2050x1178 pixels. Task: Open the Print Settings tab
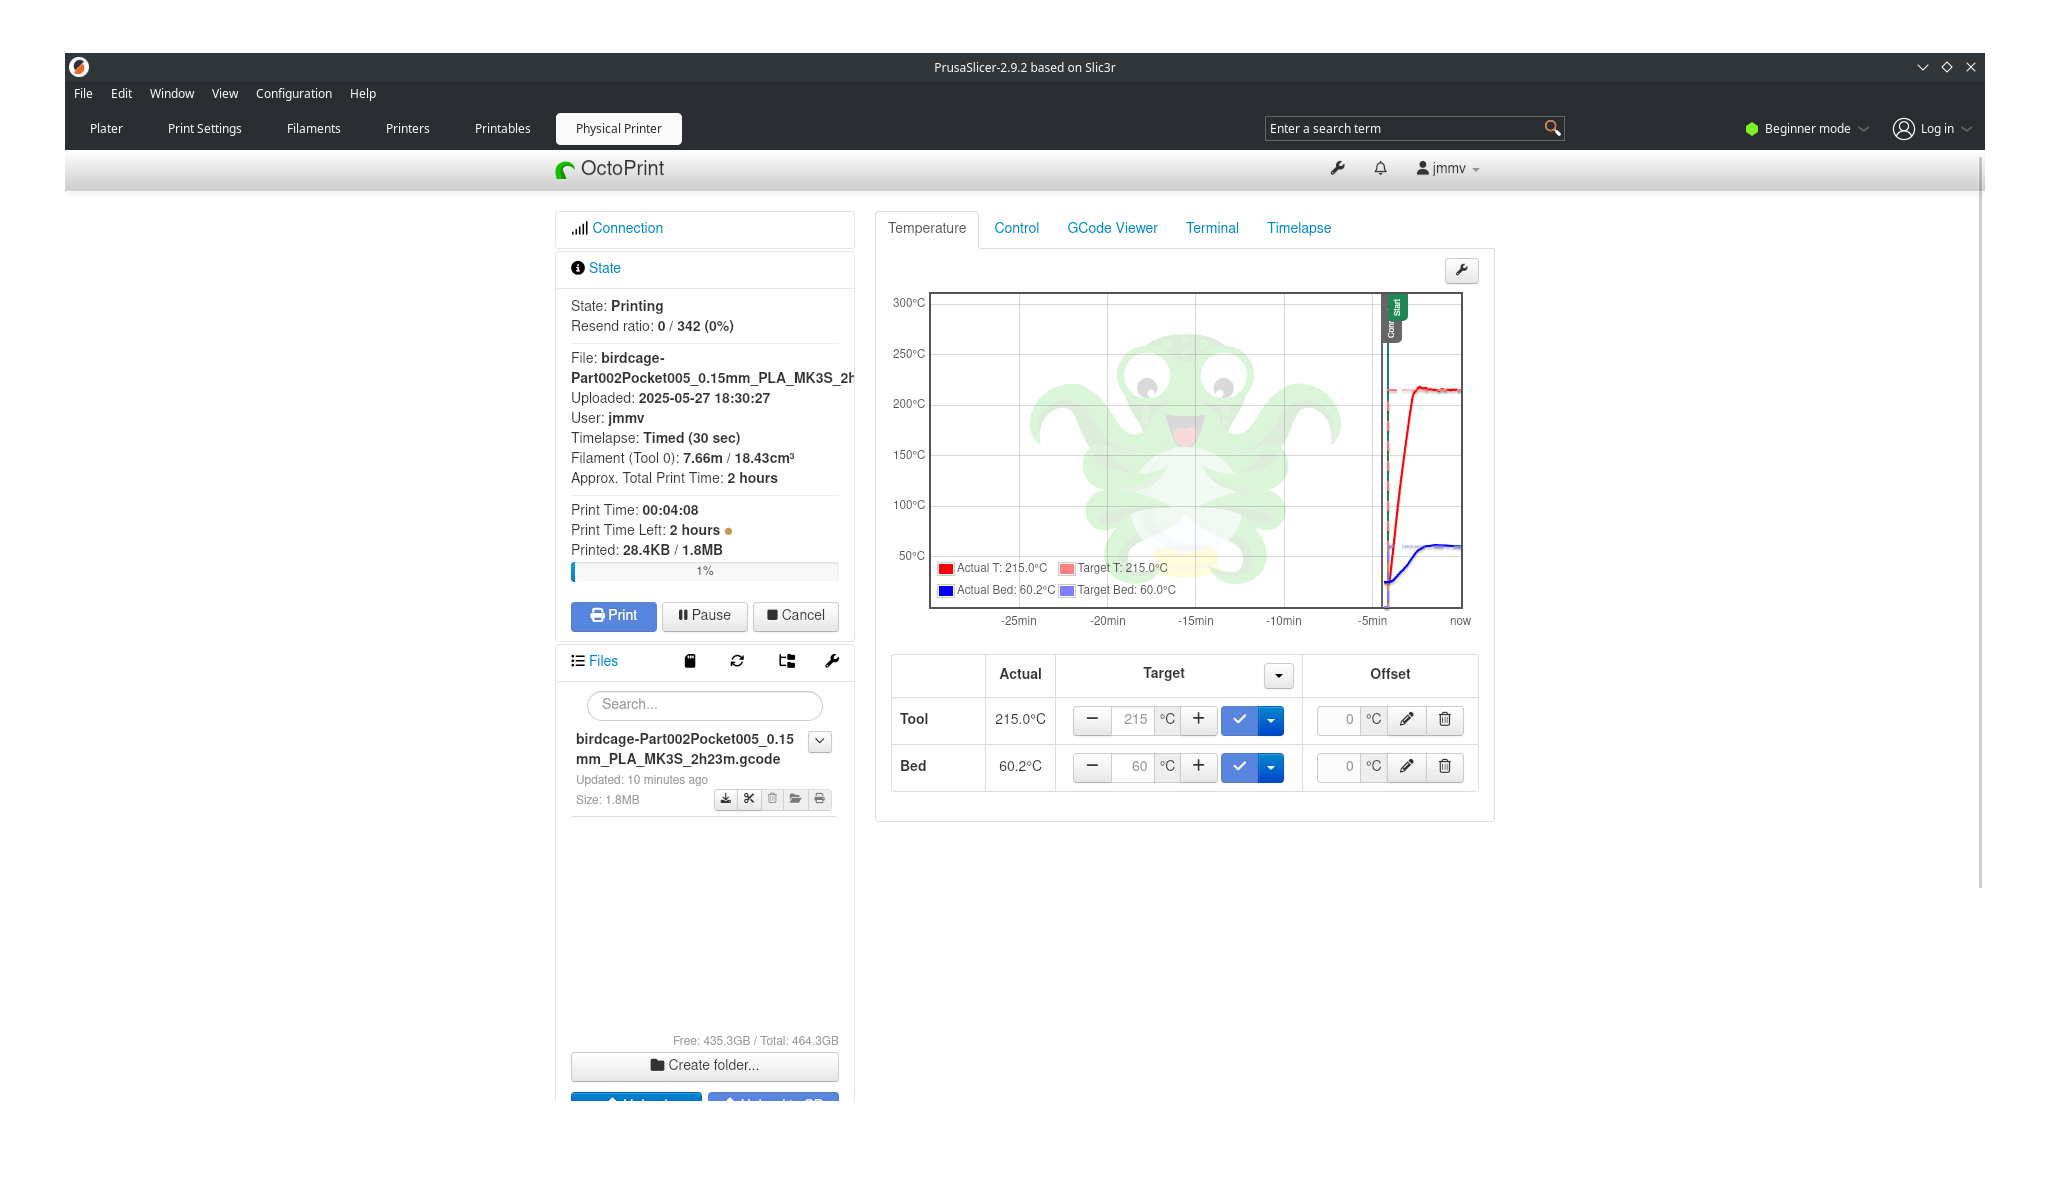point(205,129)
